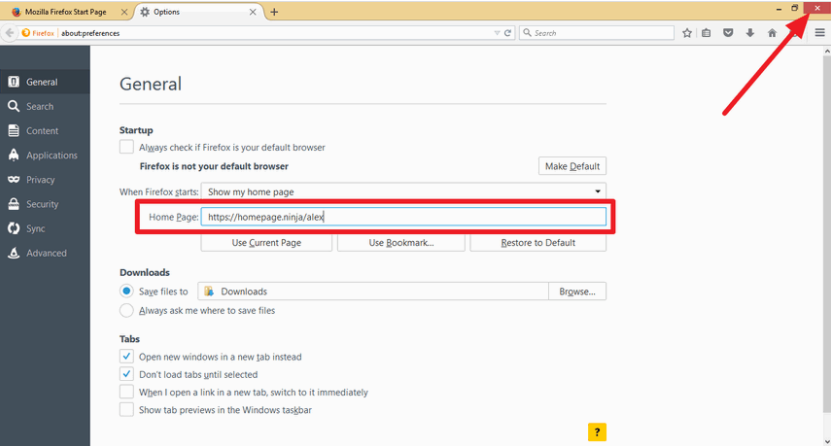Click Use Bookmark button
The height and width of the screenshot is (446, 831).
coord(401,243)
